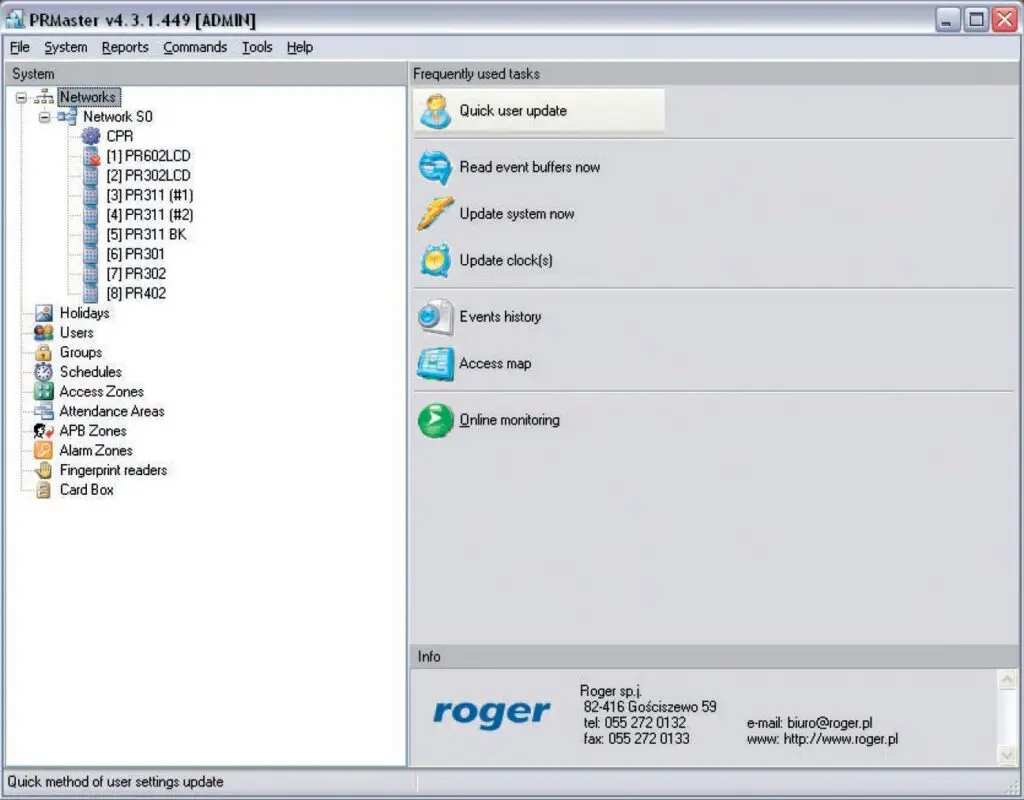Open the Tools menu
Image resolution: width=1024 pixels, height=800 pixels.
click(x=257, y=47)
